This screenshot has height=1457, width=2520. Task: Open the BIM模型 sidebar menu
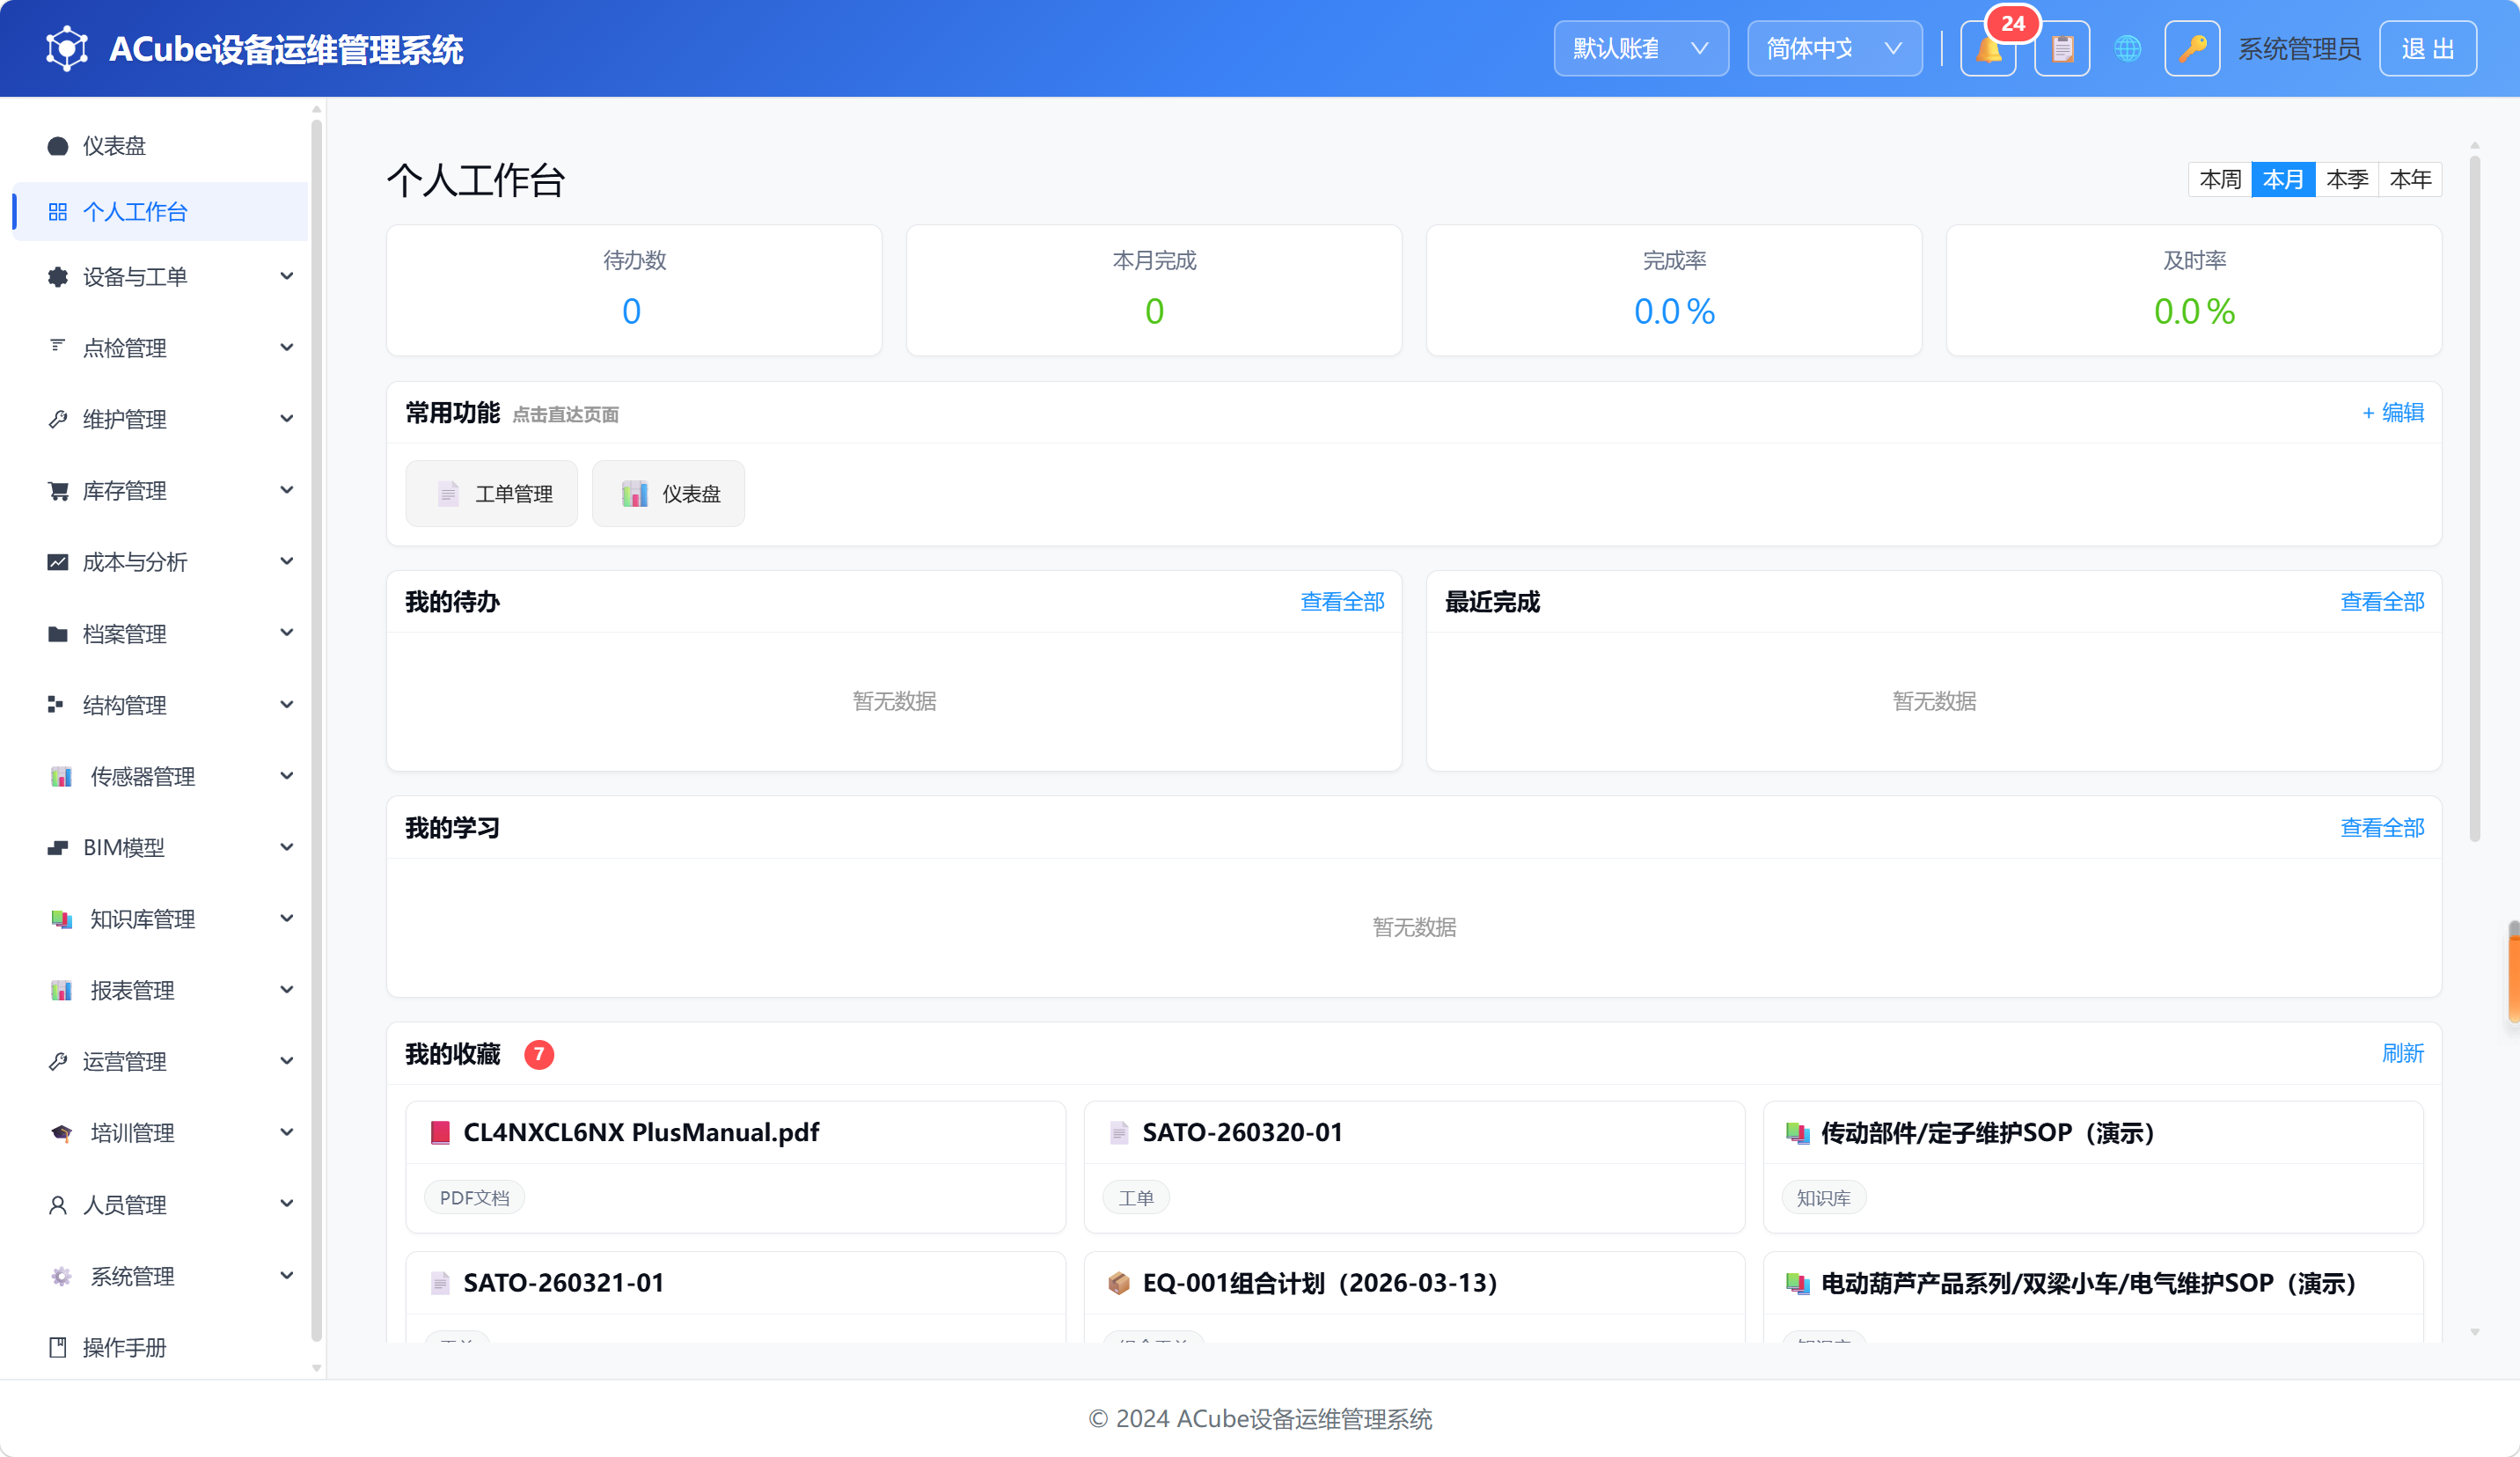(x=160, y=848)
